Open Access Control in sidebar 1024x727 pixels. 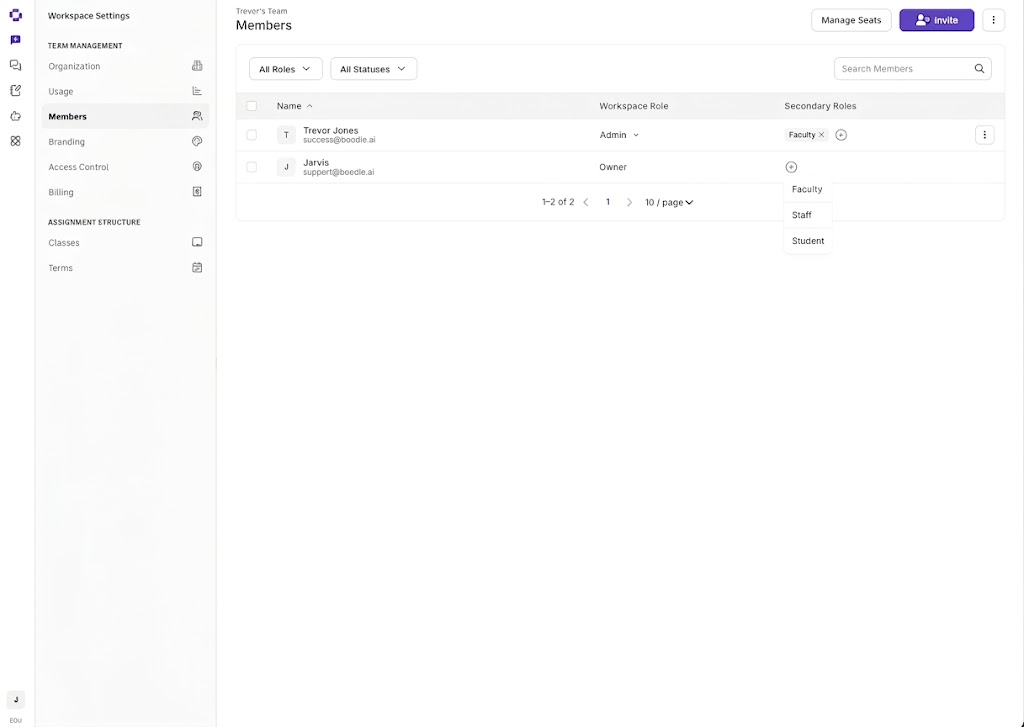pyautogui.click(x=125, y=167)
